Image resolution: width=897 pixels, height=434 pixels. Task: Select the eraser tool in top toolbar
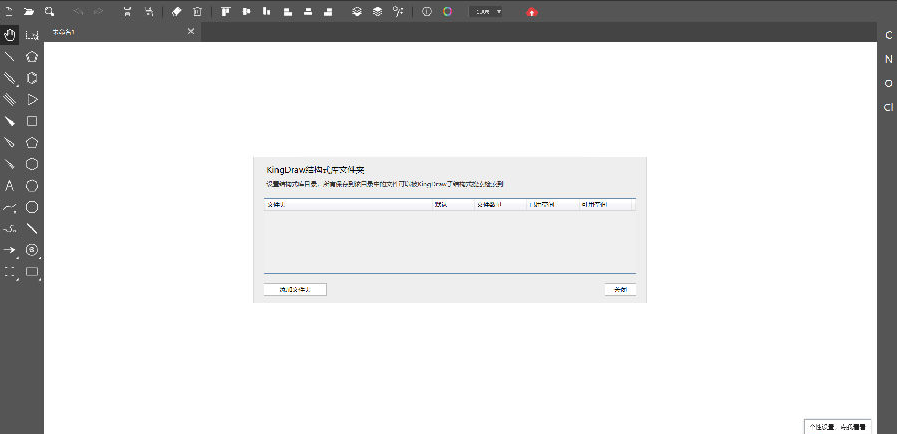(x=177, y=11)
